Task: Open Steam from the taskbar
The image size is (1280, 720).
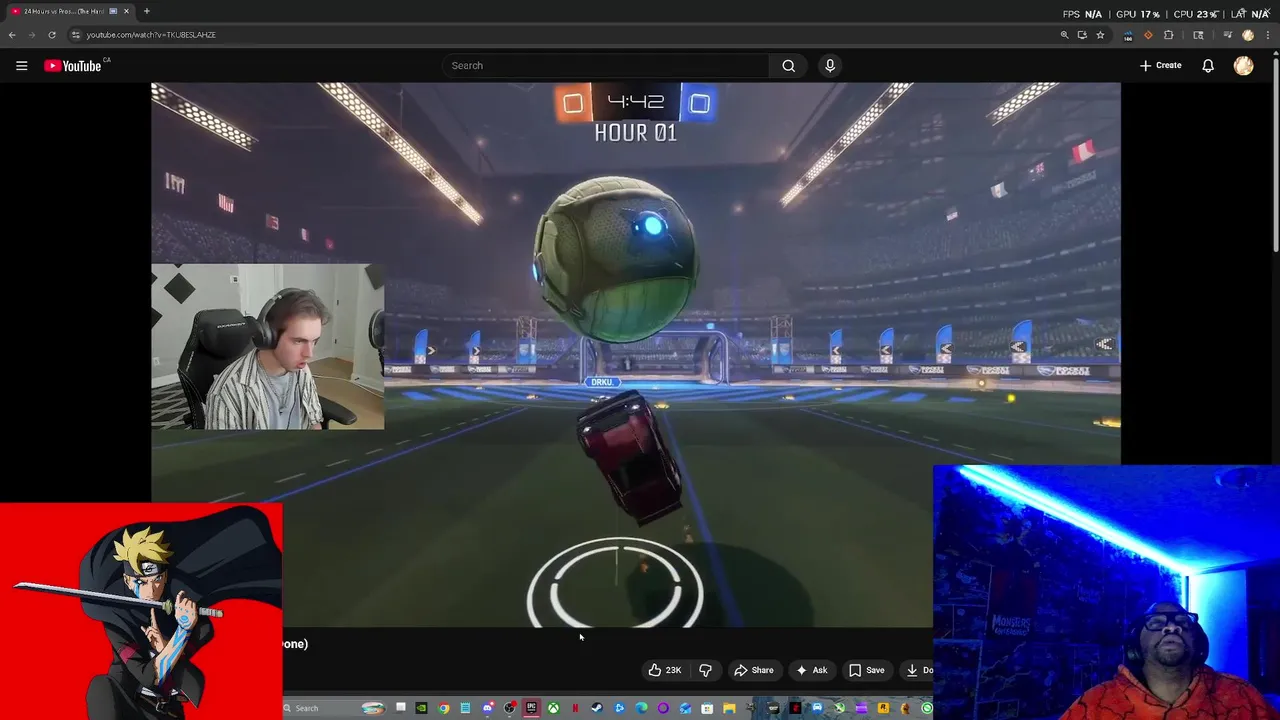Action: tap(597, 708)
